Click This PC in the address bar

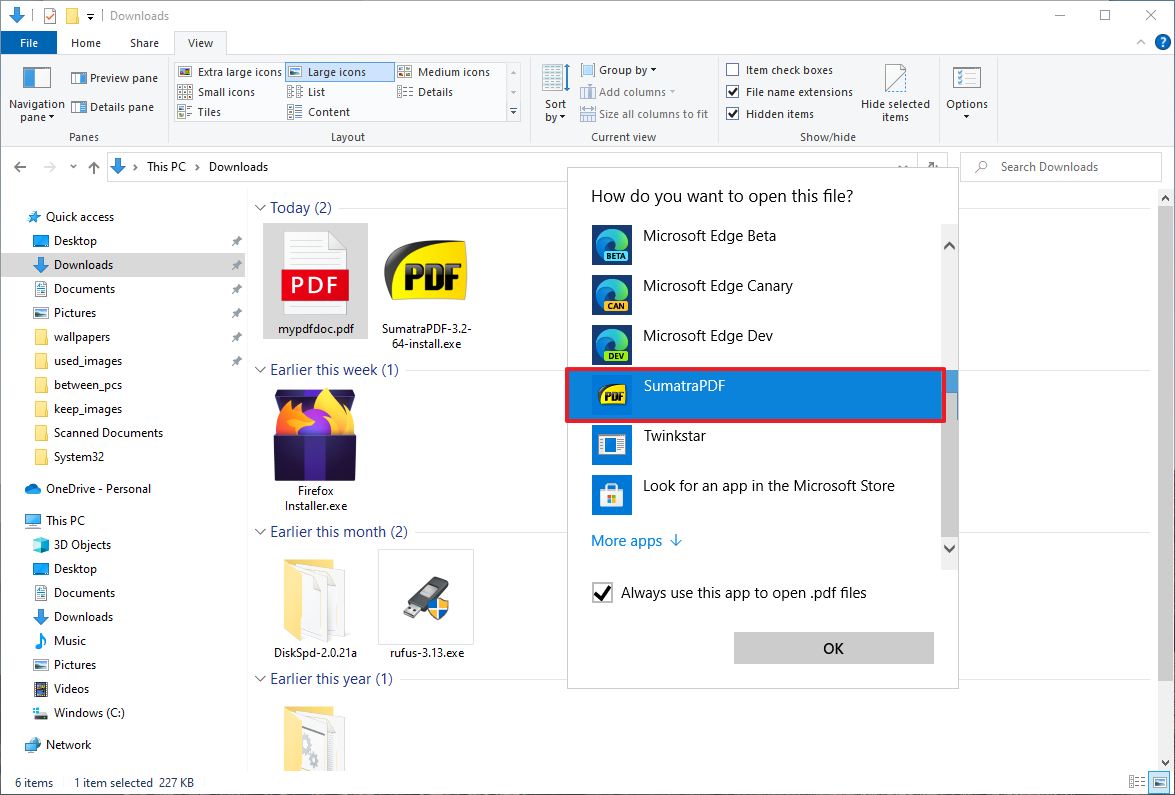click(x=166, y=167)
